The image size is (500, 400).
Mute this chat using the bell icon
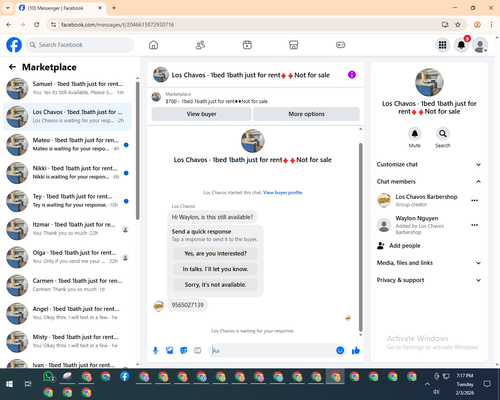(x=415, y=134)
